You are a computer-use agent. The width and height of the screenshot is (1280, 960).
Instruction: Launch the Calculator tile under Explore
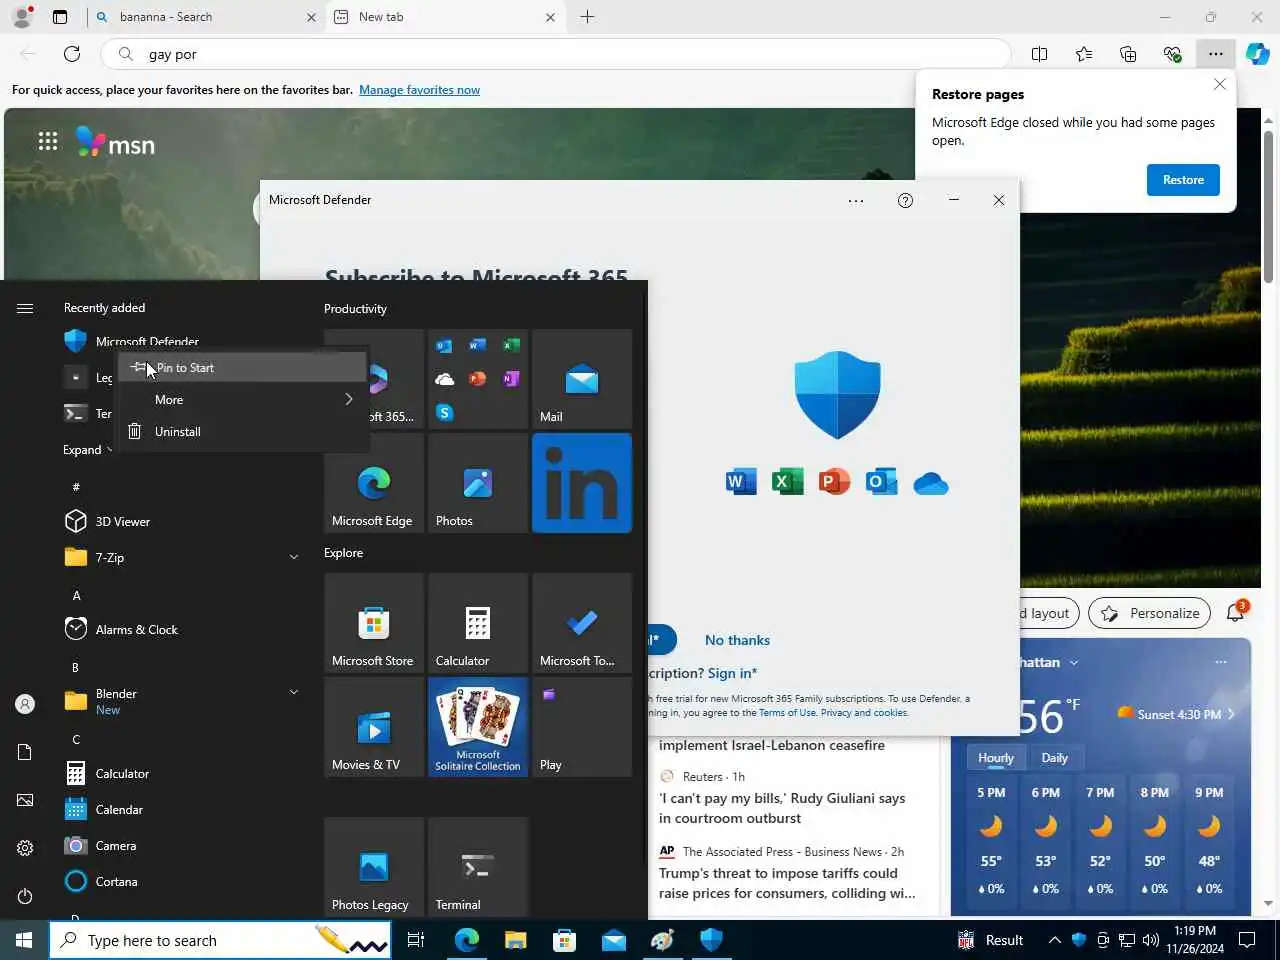(x=478, y=623)
